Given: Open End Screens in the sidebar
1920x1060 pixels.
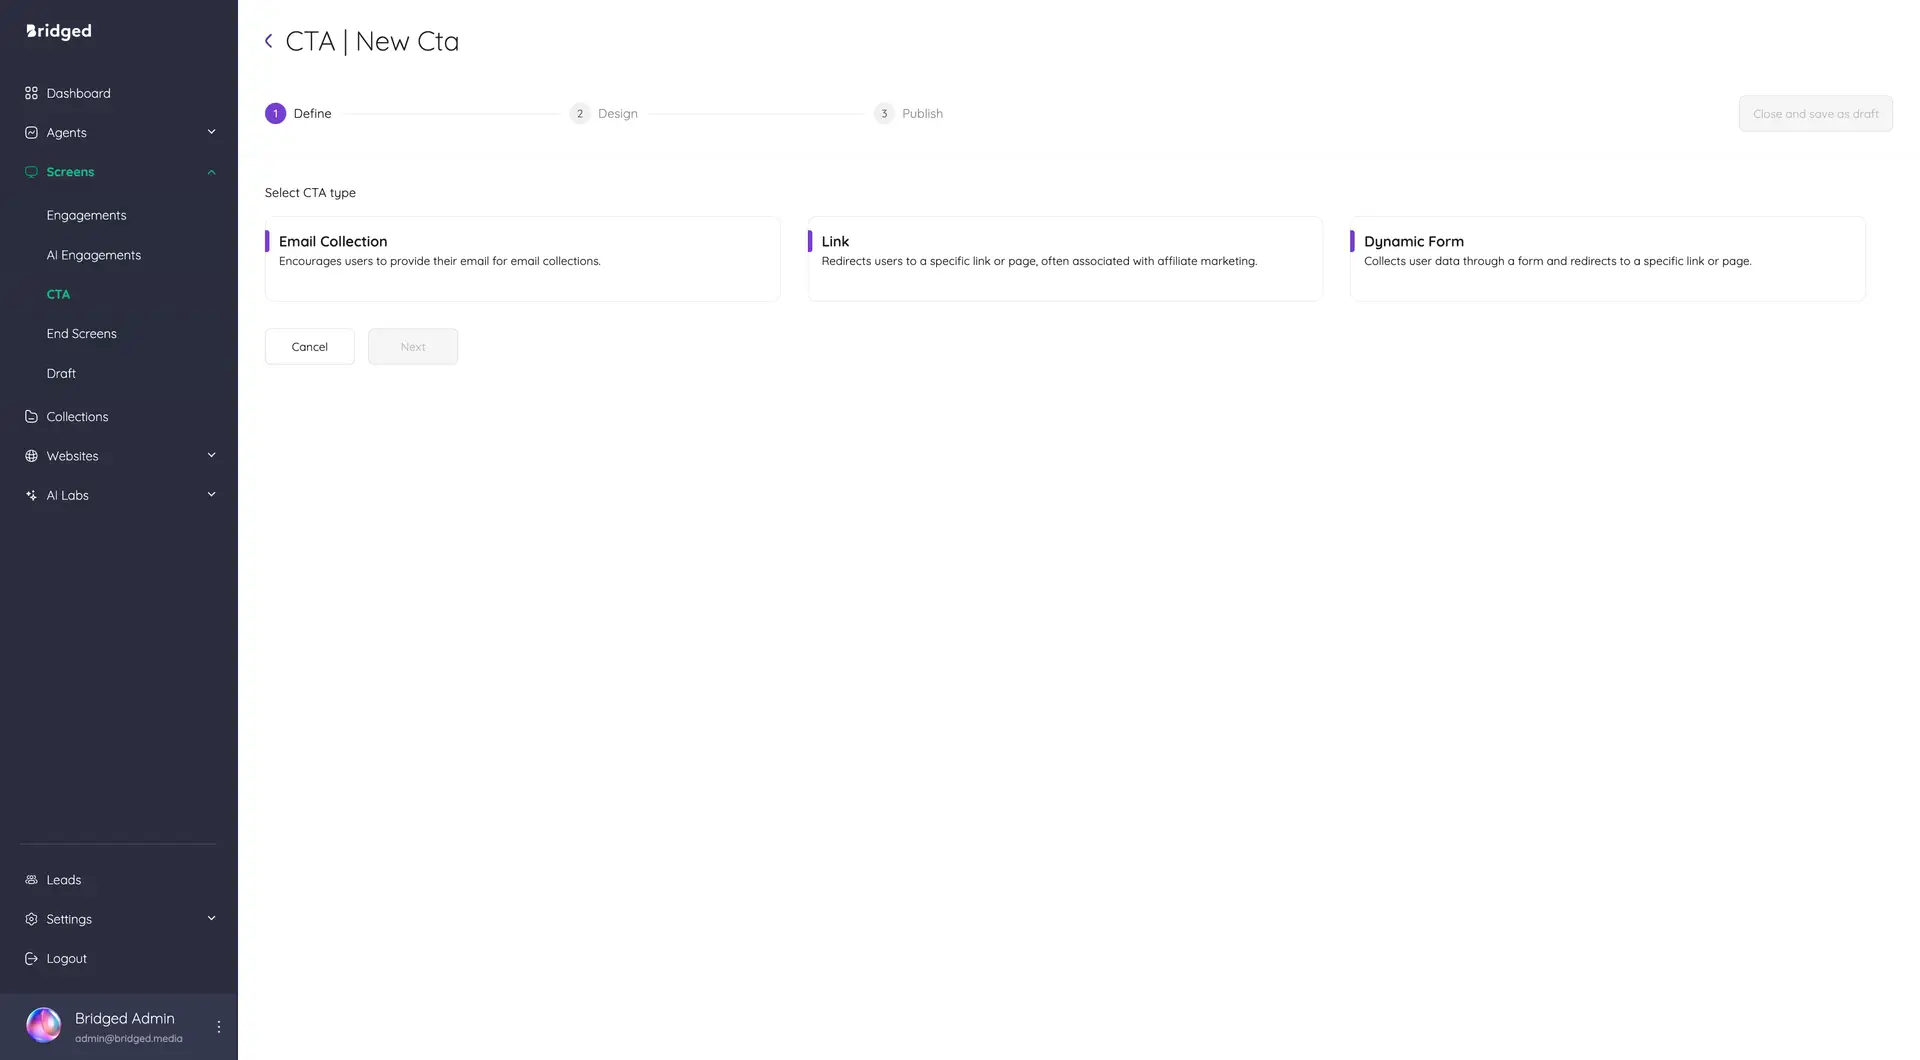Looking at the screenshot, I should coord(81,334).
